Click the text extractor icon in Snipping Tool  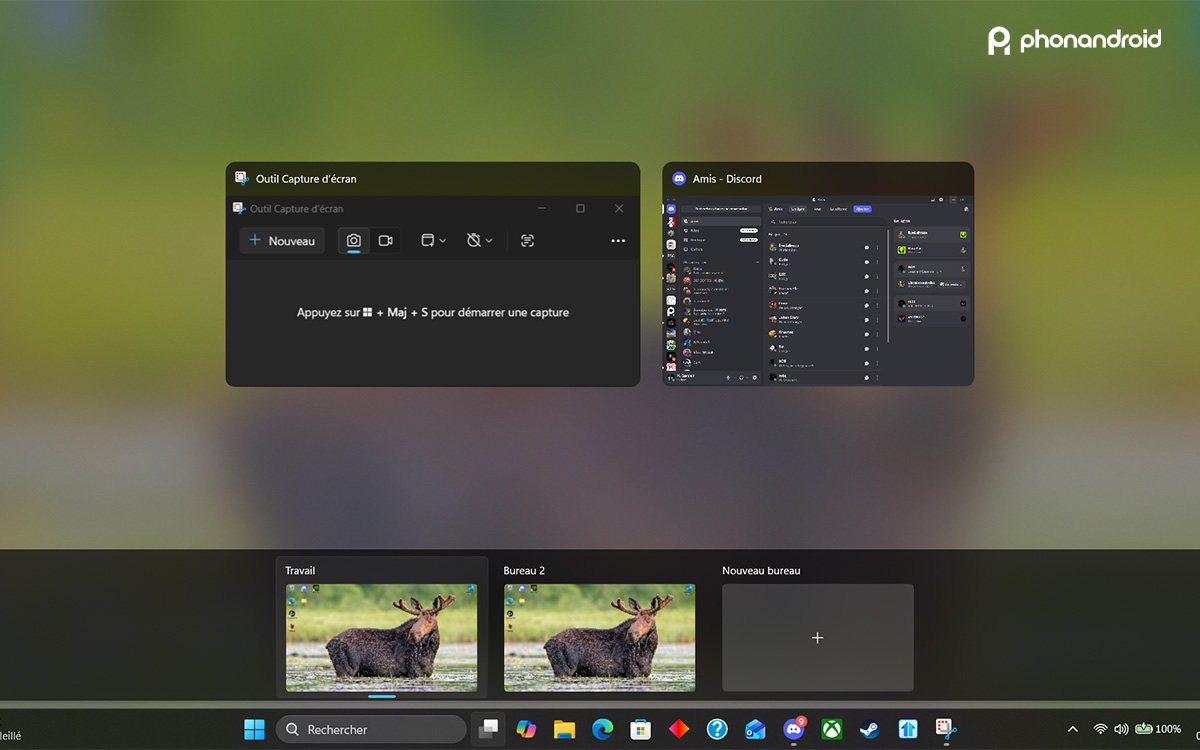528,241
